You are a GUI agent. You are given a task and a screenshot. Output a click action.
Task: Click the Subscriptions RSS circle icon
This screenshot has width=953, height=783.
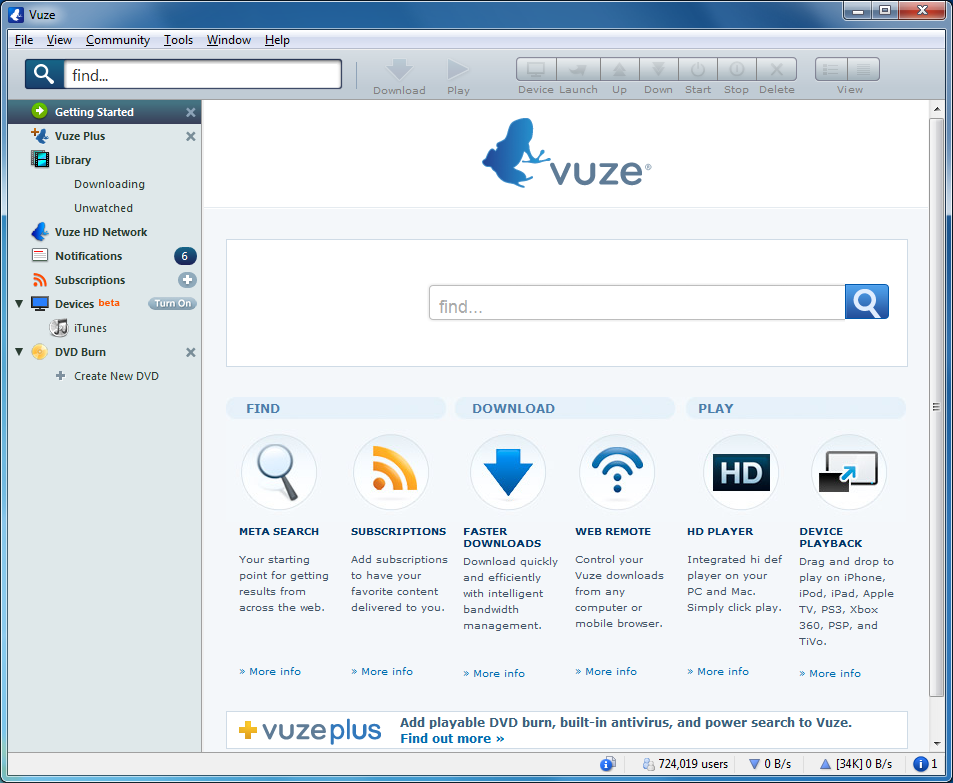click(x=391, y=472)
